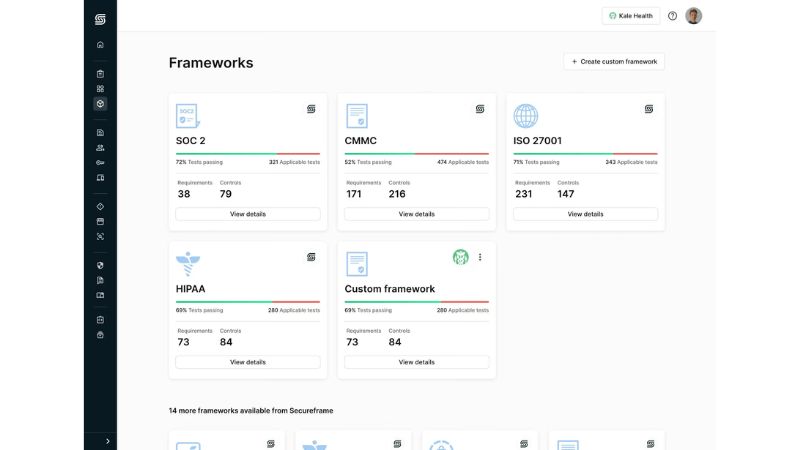The width and height of the screenshot is (800, 450).
Task: Click the Secureframe badge on SOC 2 card
Action: [x=311, y=109]
